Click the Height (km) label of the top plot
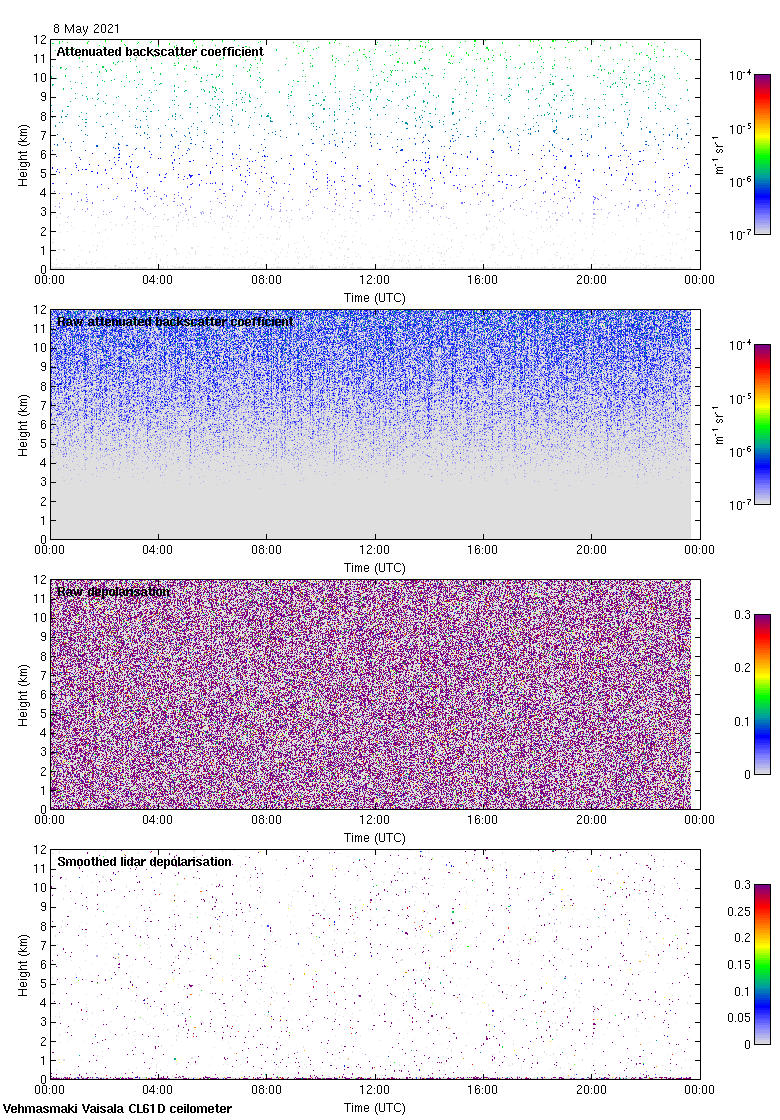Image resolution: width=780 pixels, height=1120 pixels. click(x=23, y=155)
